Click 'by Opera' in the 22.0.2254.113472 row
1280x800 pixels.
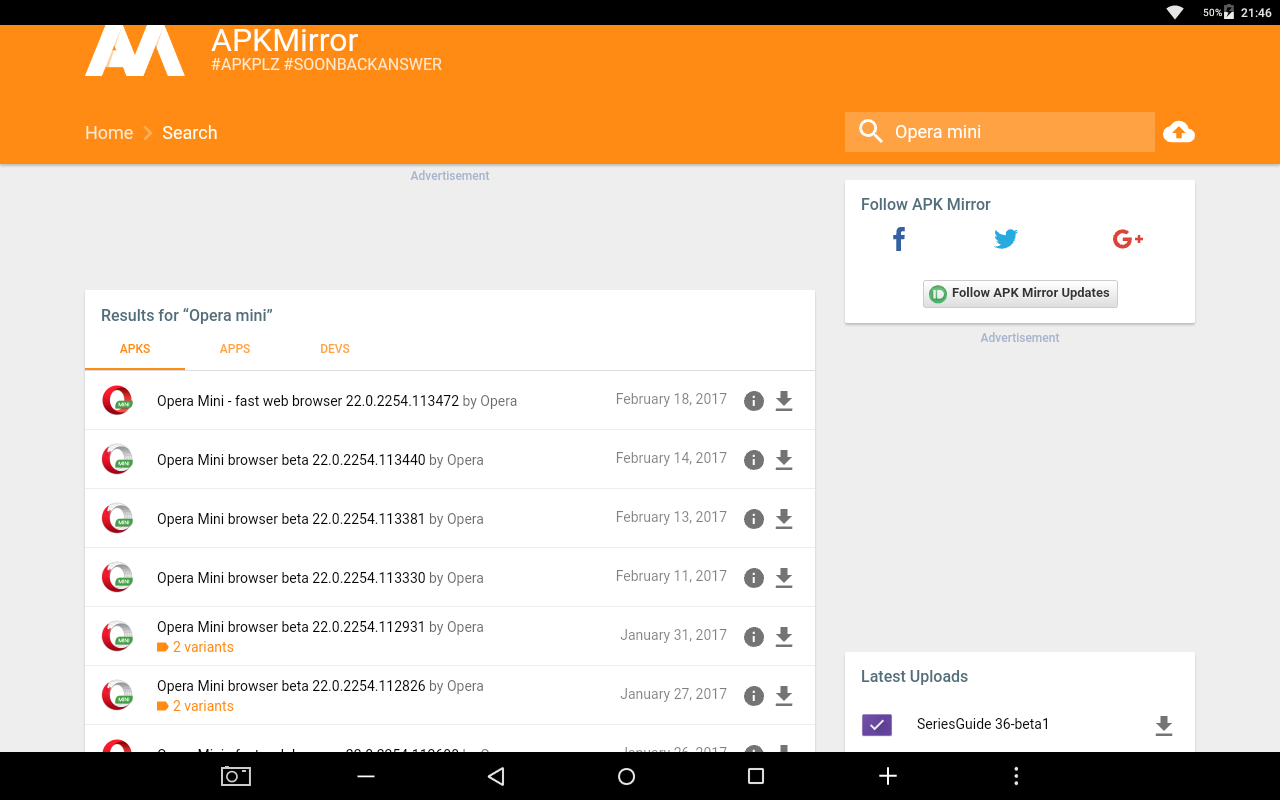[490, 401]
